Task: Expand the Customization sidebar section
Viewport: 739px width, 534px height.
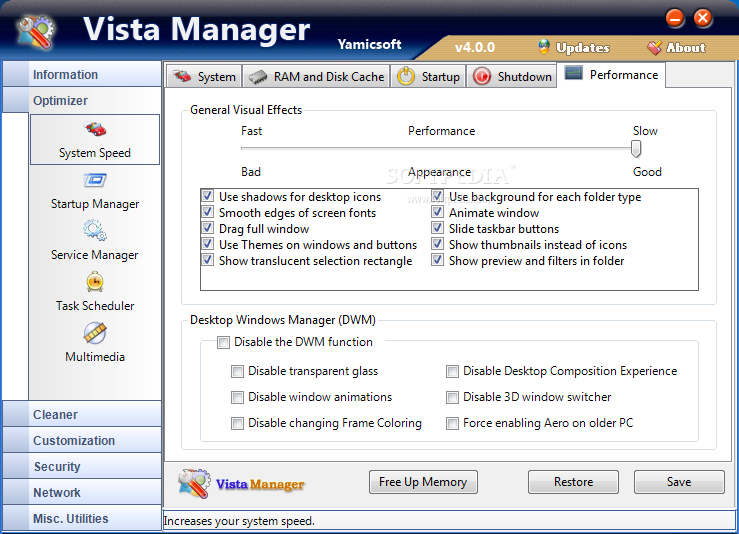Action: tap(82, 440)
